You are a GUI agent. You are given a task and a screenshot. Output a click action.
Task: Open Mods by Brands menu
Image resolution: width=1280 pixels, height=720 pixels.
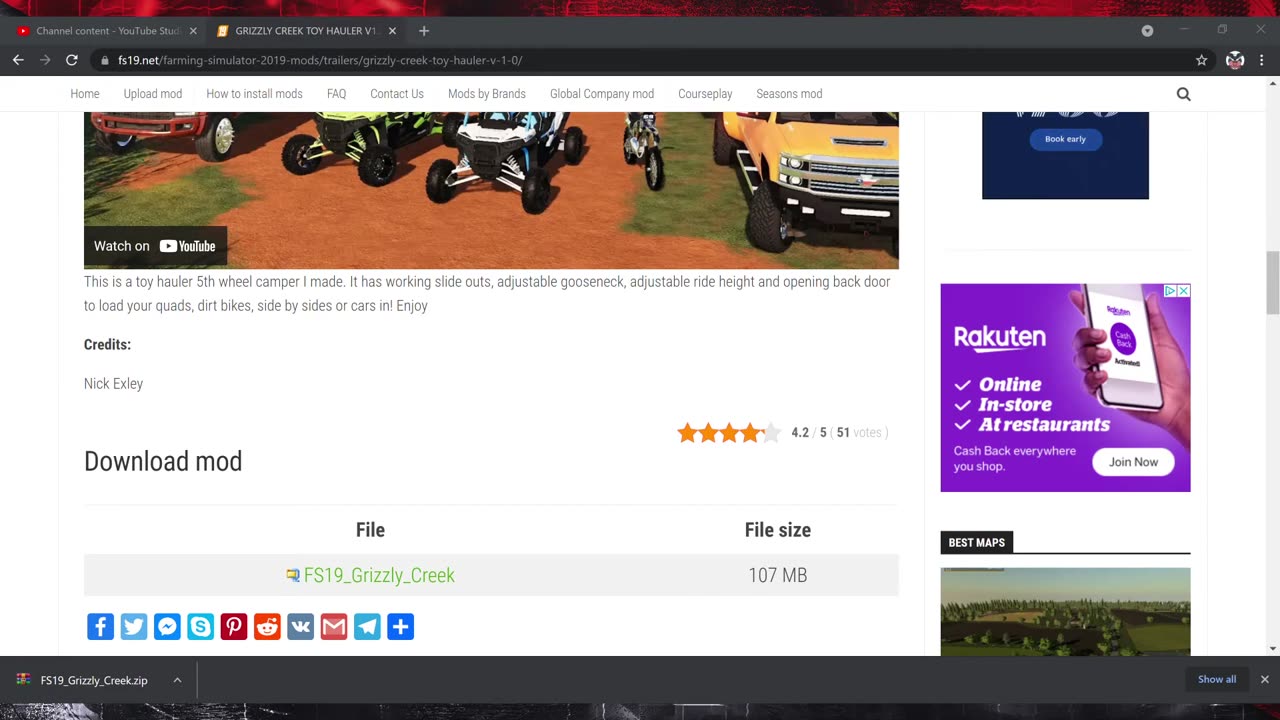click(487, 94)
